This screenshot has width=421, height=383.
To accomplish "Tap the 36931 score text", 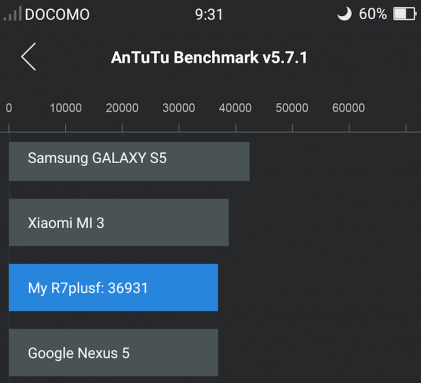I will 128,288.
